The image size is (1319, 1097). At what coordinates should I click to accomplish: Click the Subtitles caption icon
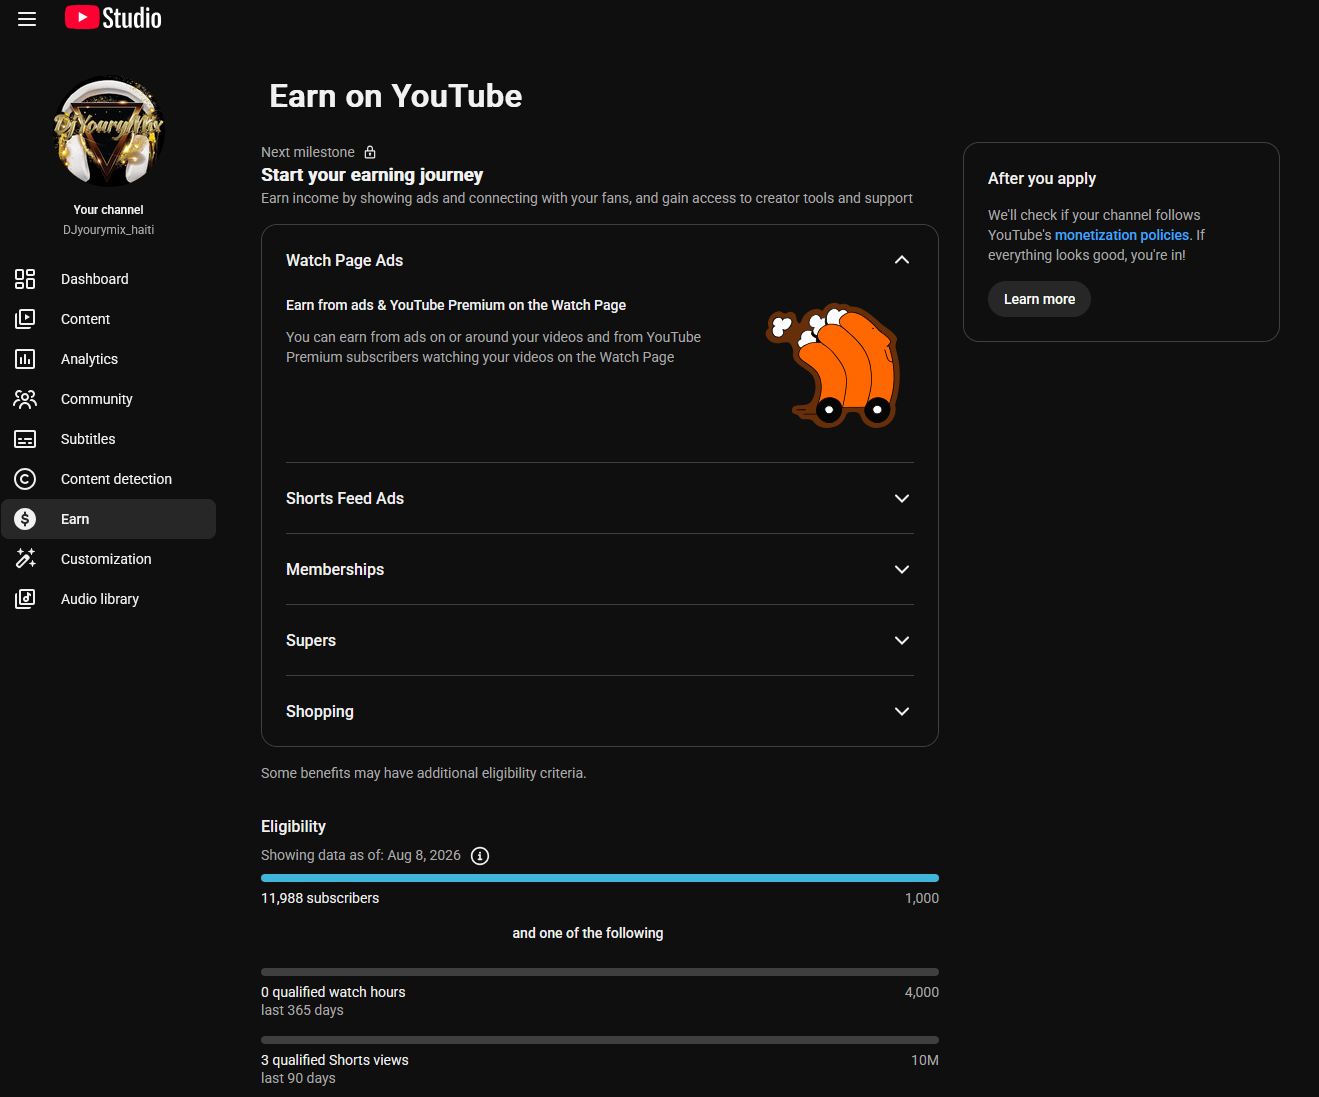(25, 439)
